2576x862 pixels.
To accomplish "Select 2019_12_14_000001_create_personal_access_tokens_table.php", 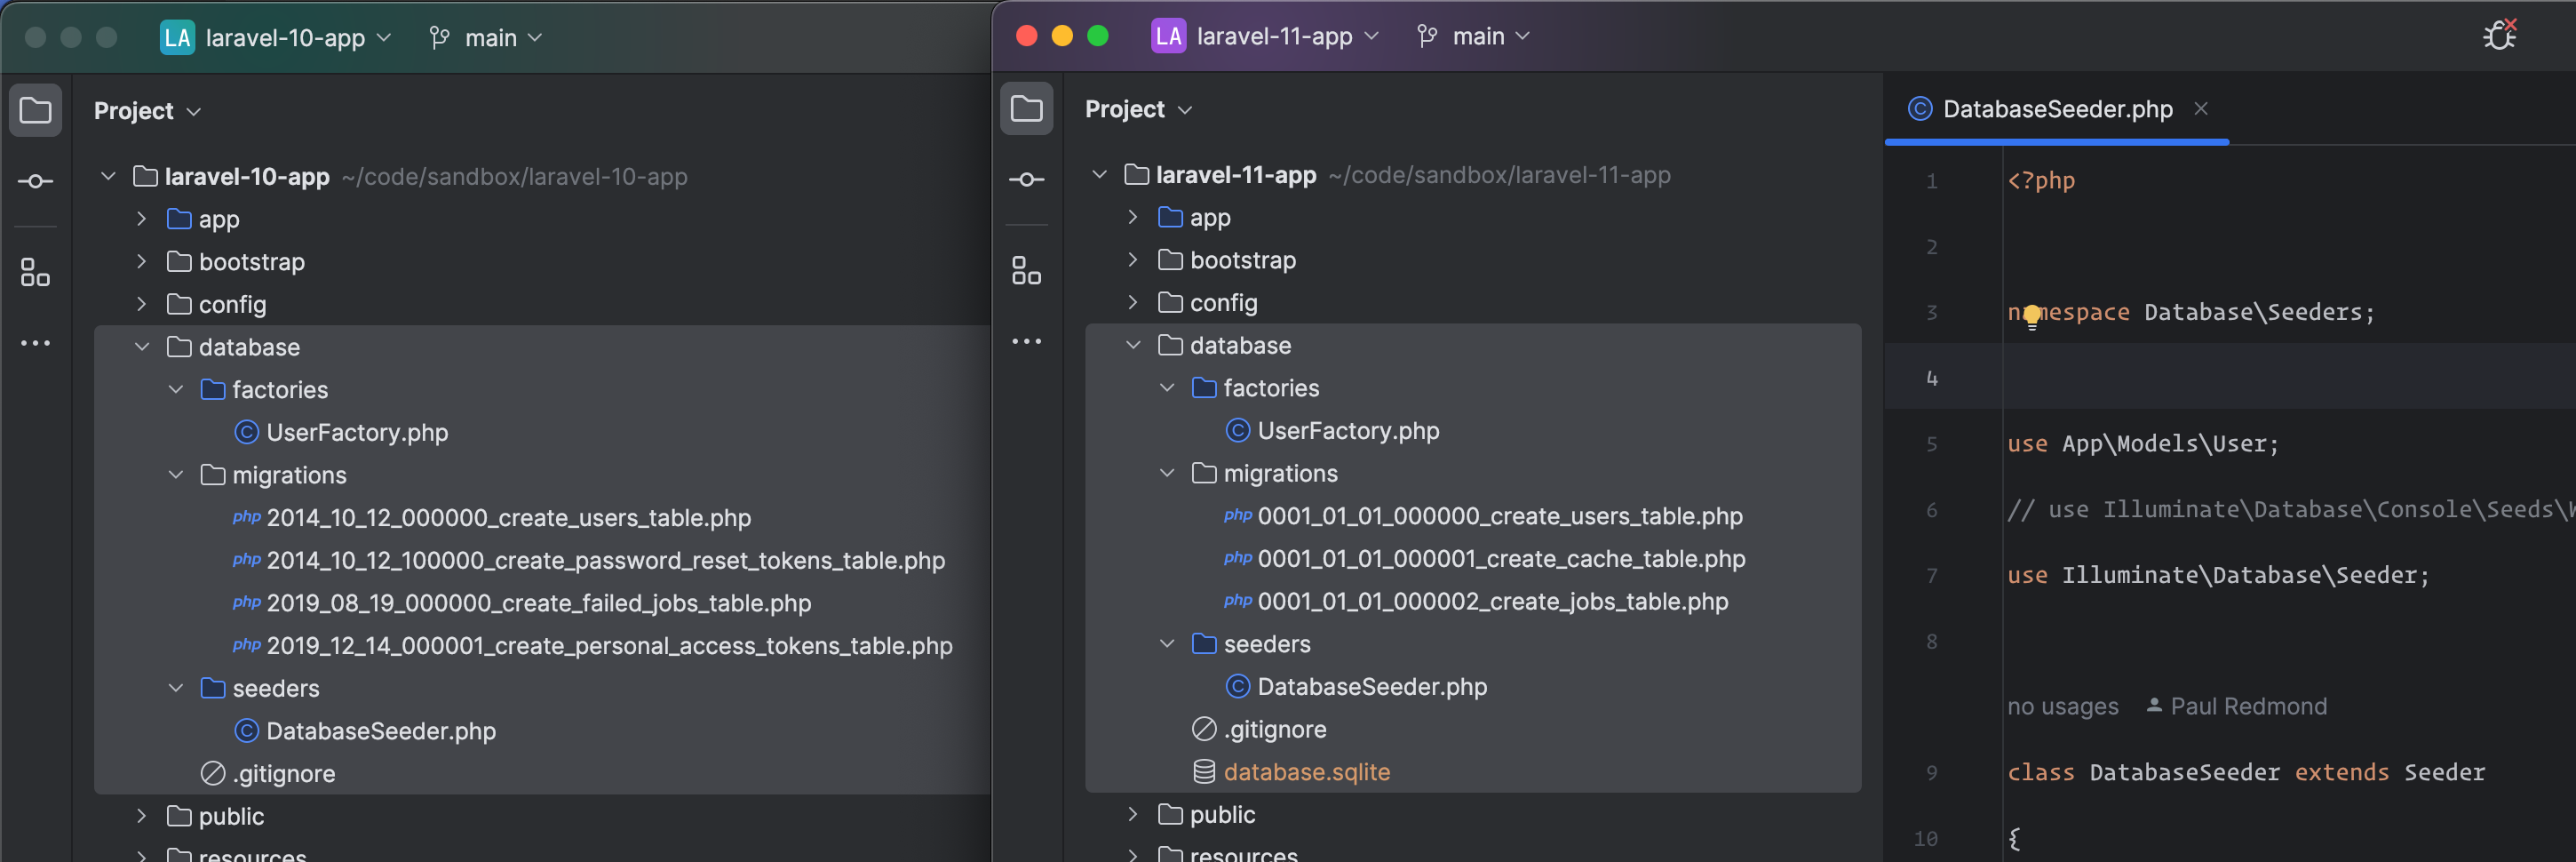I will [609, 645].
